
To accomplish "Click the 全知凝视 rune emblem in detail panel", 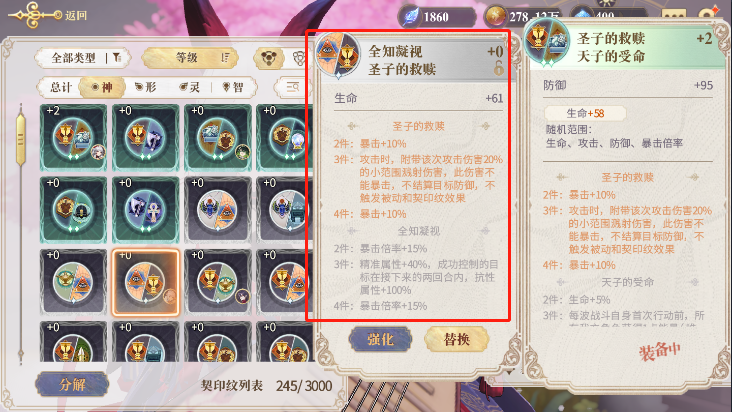I will pos(338,55).
